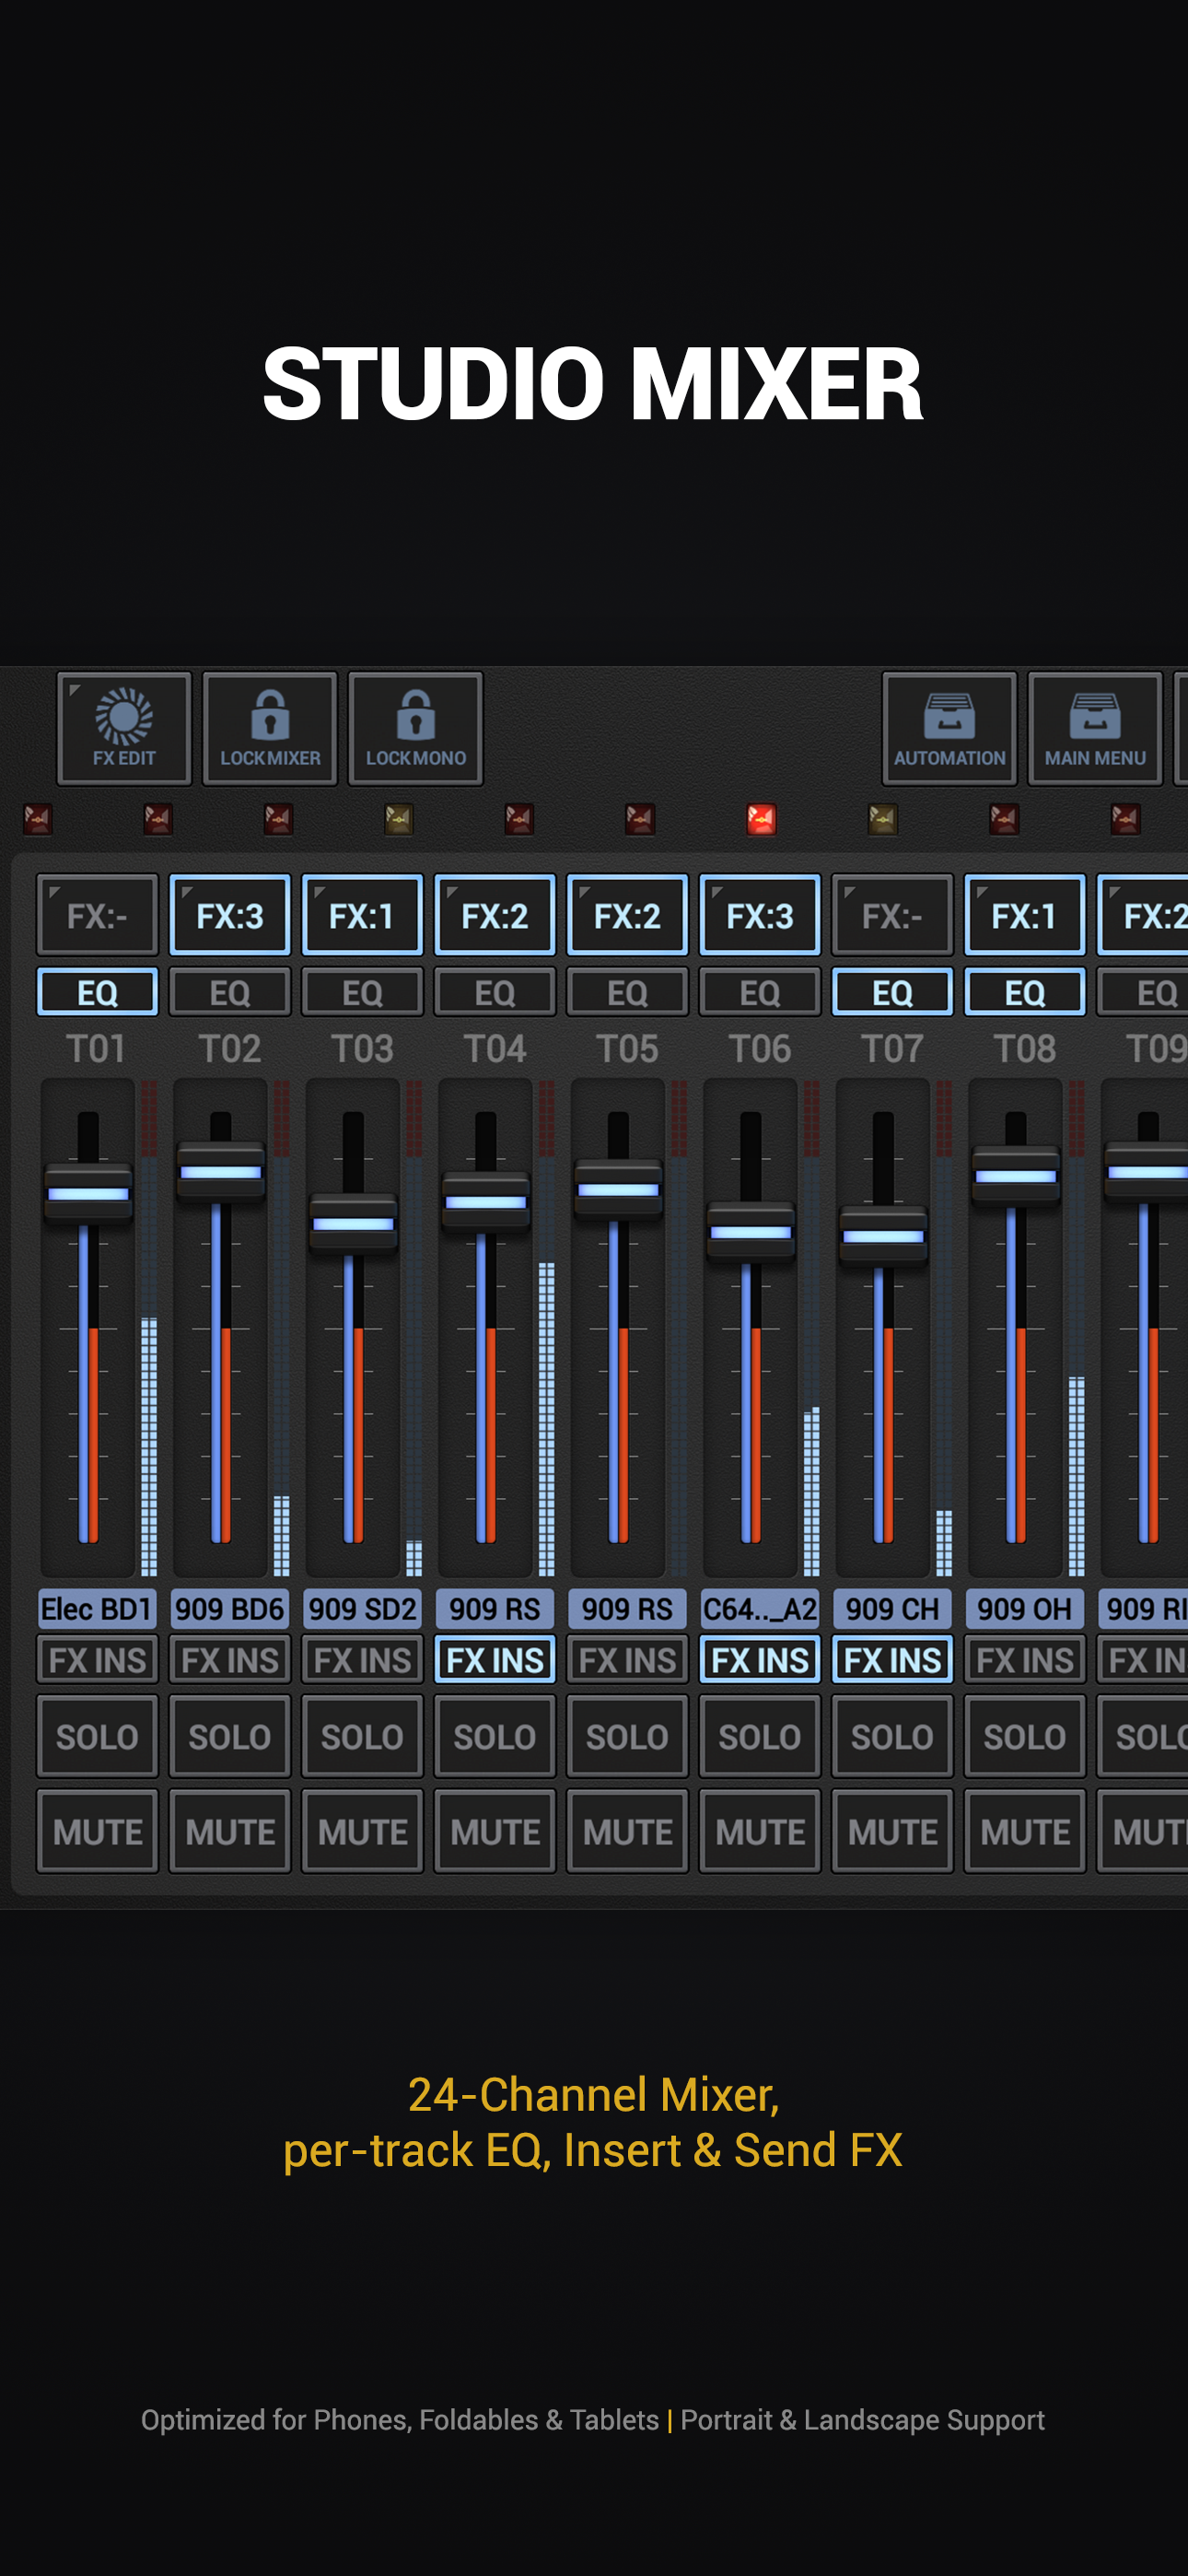1188x2576 pixels.
Task: Open the FX:2 send selector on T04
Action: coord(495,915)
